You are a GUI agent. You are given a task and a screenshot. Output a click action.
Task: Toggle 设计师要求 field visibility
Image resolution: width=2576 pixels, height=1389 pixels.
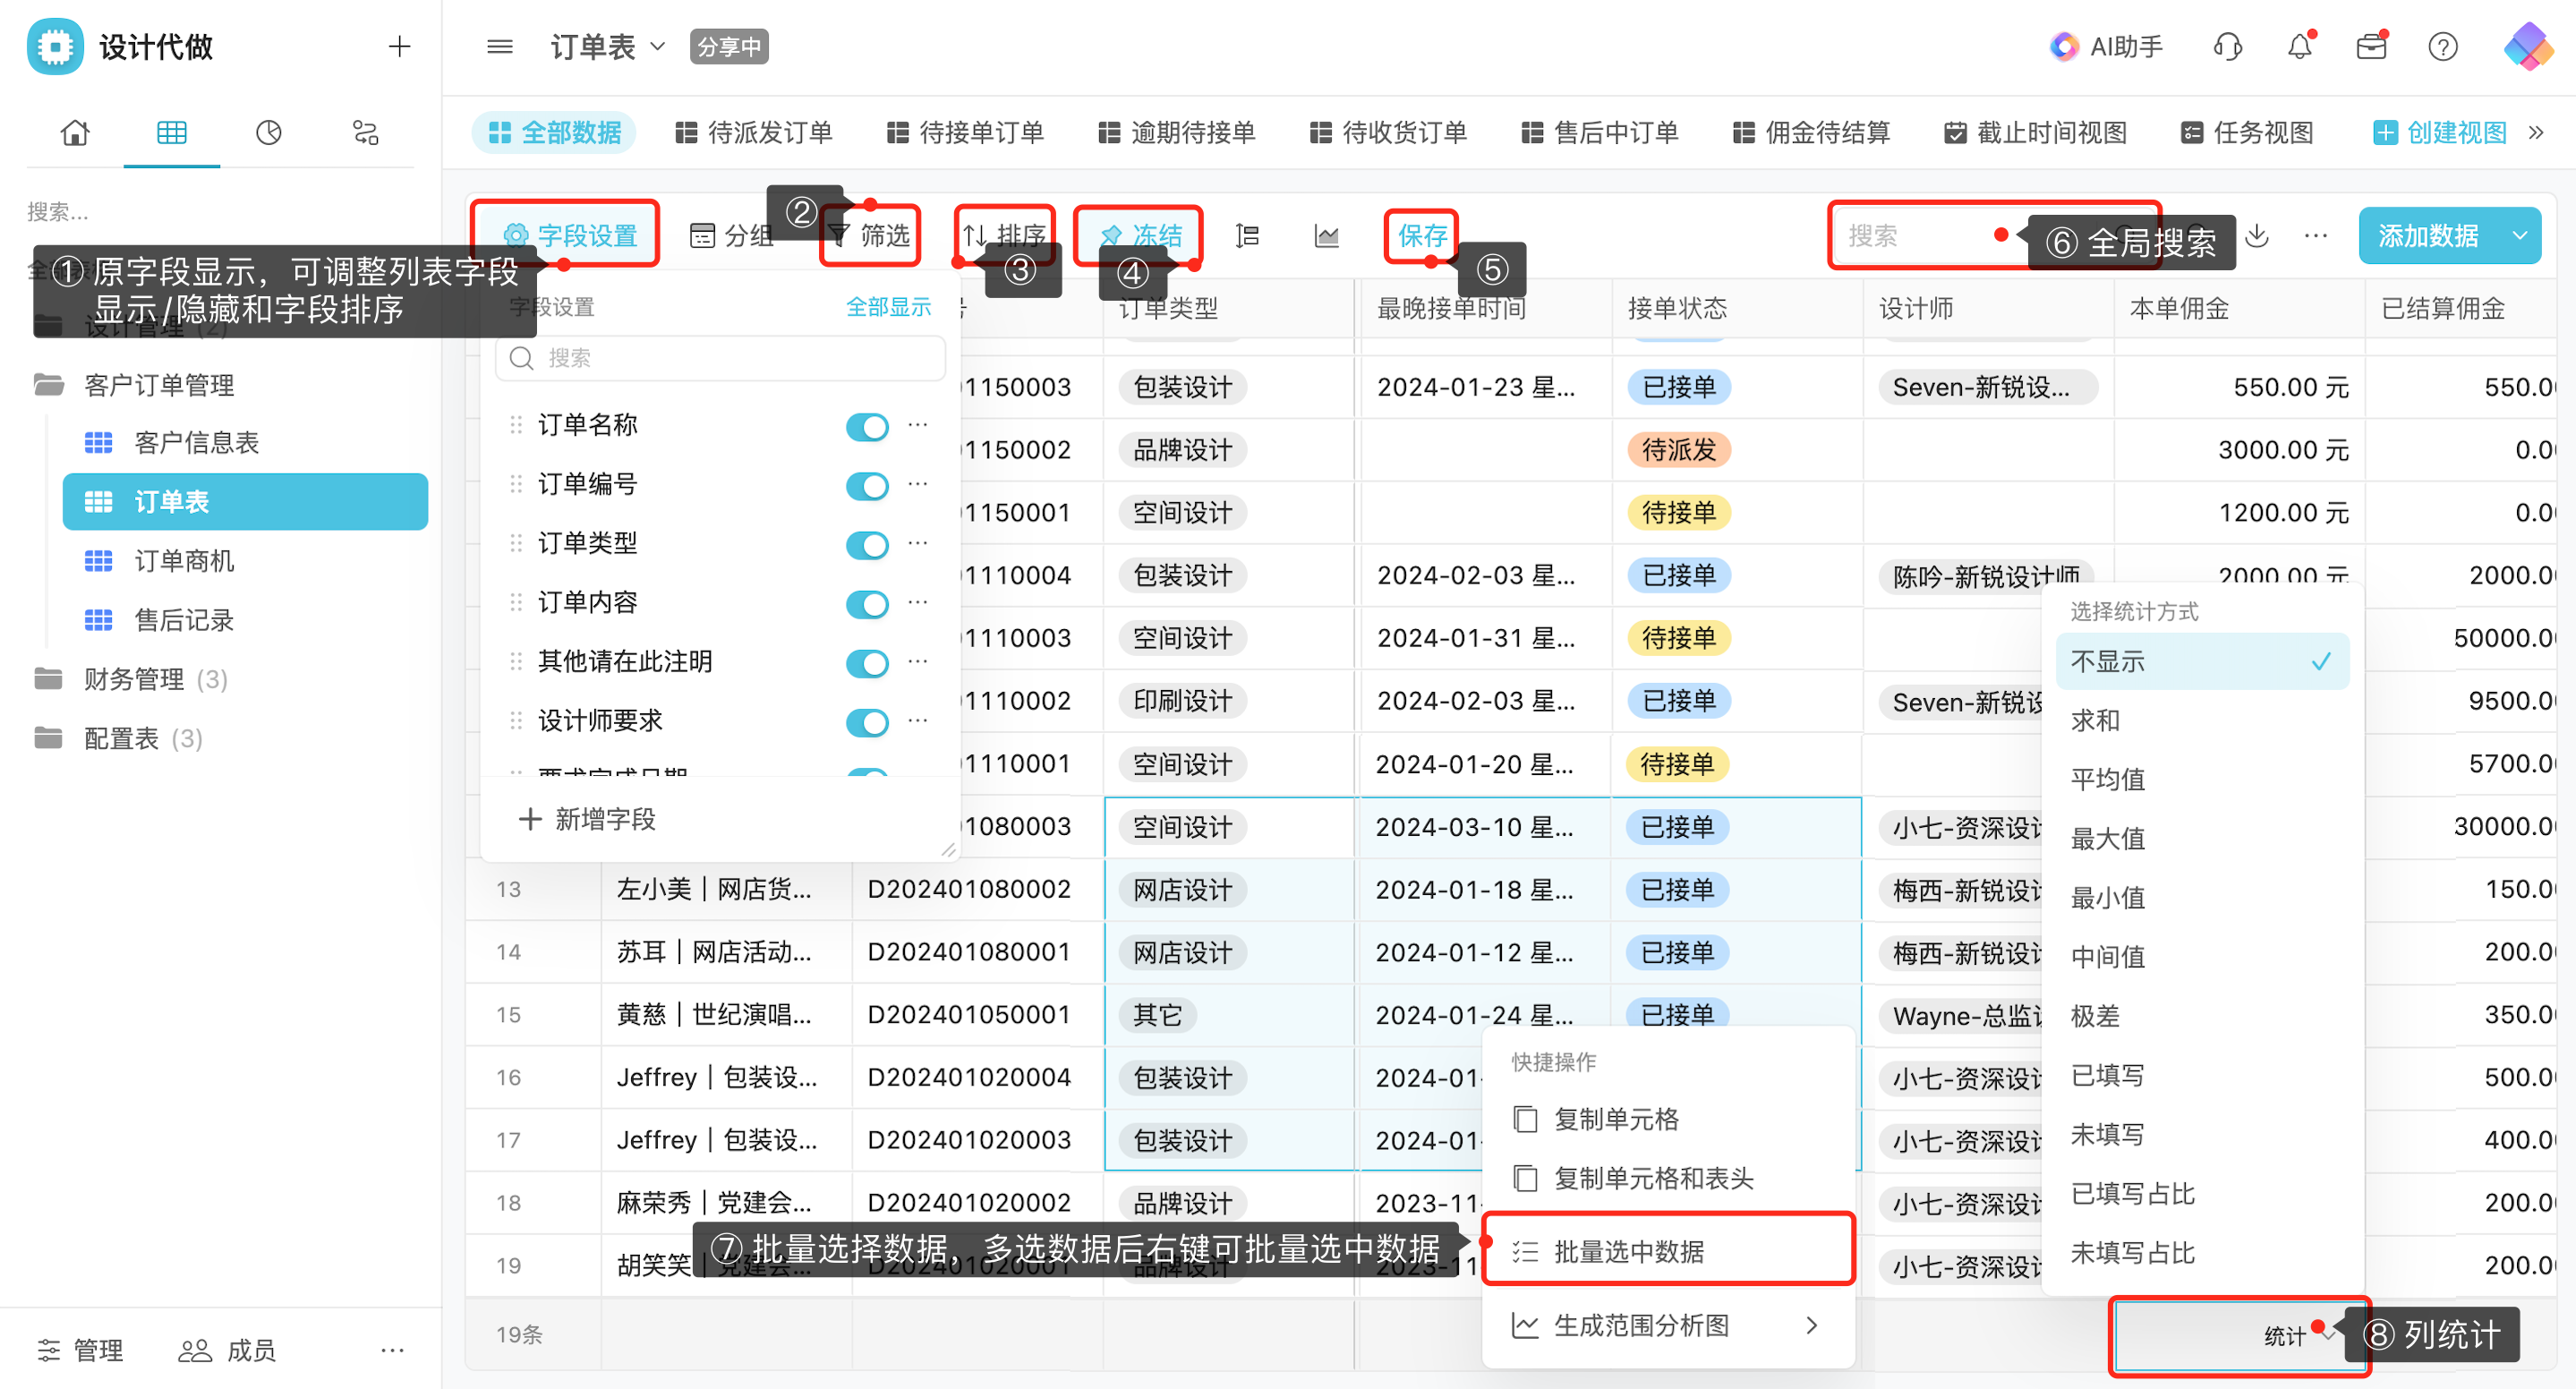[x=866, y=722]
